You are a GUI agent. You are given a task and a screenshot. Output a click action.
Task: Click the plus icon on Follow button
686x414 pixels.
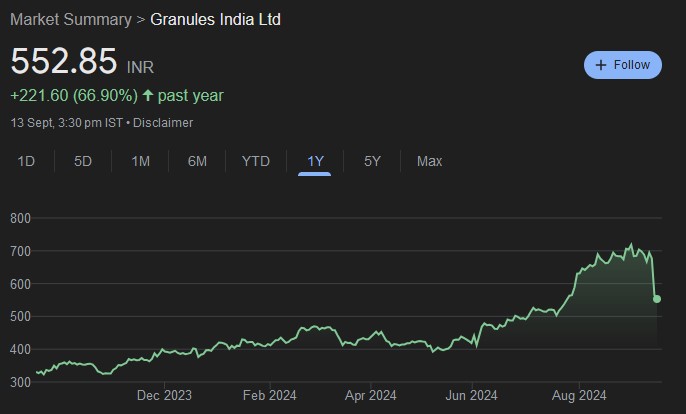[x=601, y=65]
